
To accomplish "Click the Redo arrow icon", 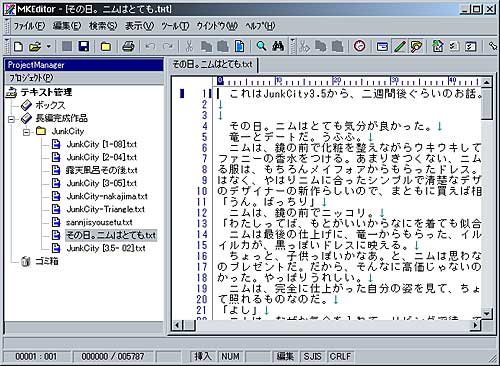I will [168, 46].
